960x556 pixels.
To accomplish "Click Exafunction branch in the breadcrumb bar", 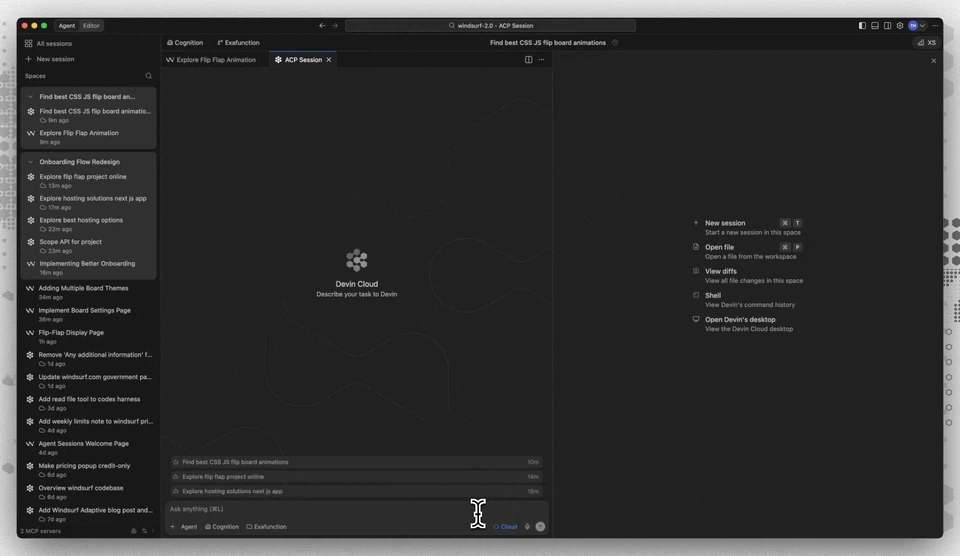I will [x=238, y=43].
